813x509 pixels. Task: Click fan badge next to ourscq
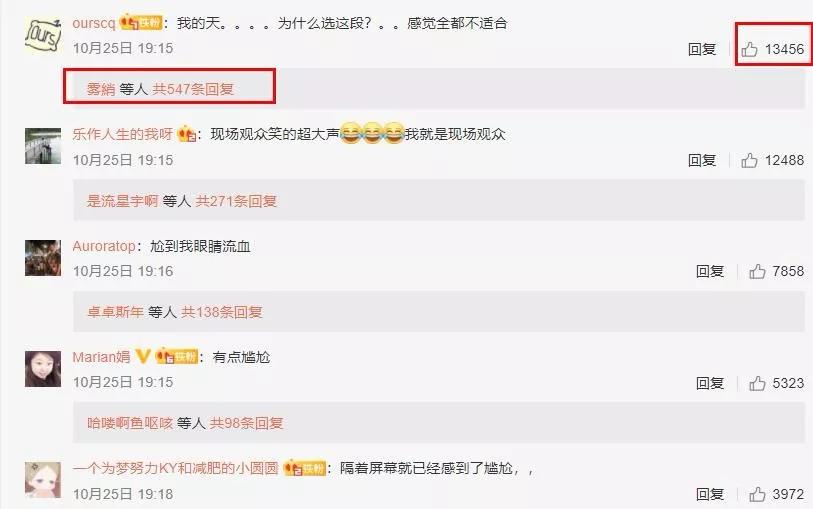[x=141, y=23]
